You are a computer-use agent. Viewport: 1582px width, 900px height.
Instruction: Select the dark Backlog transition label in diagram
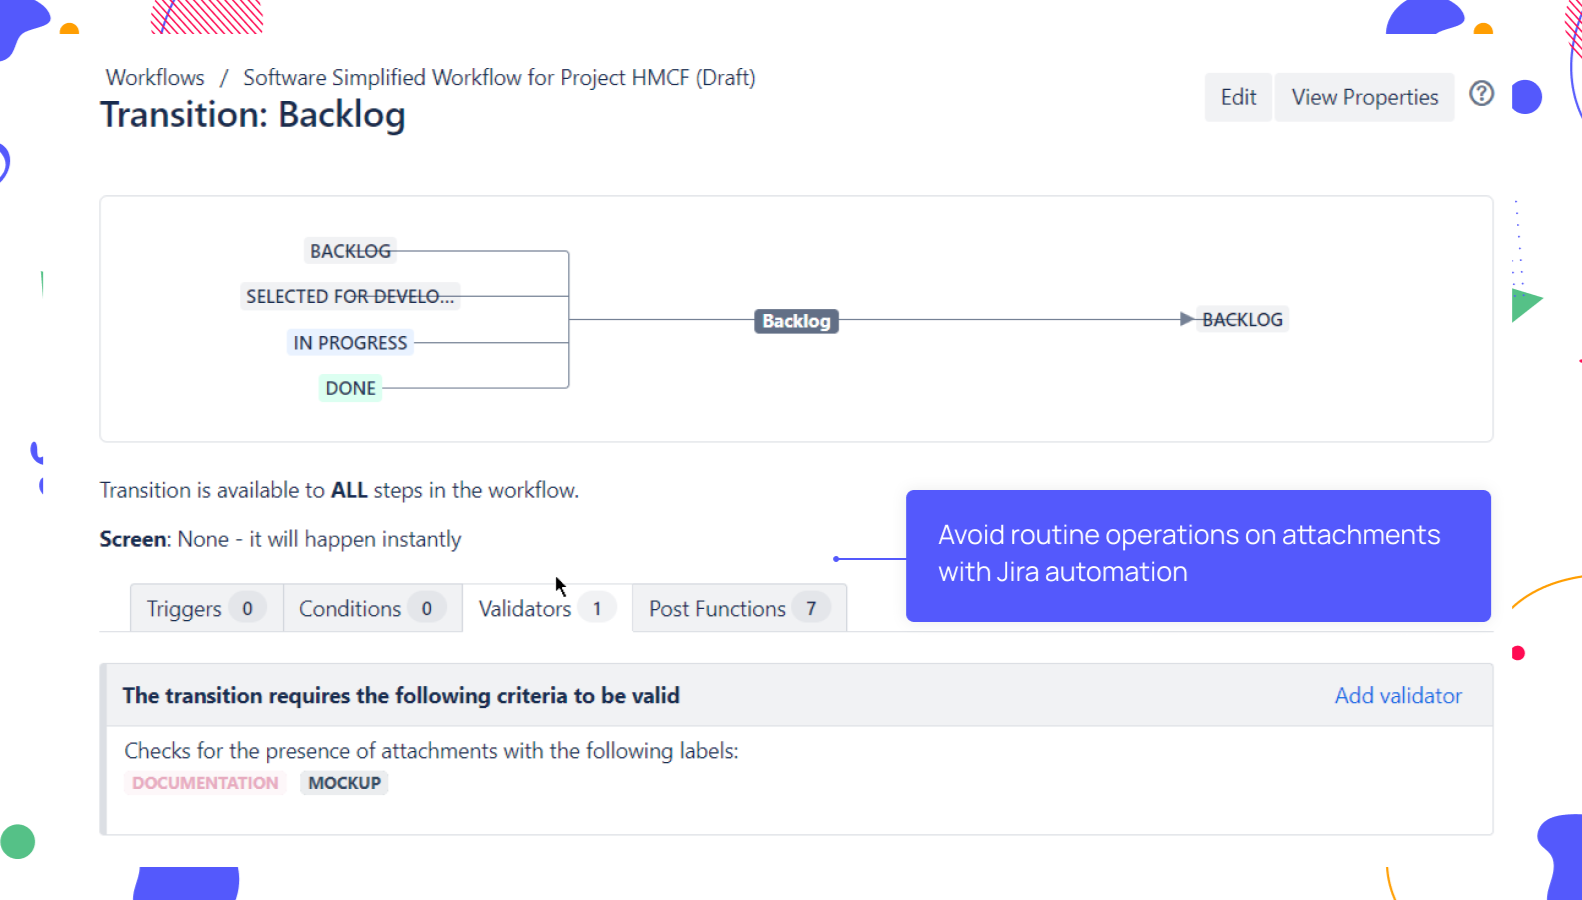(x=796, y=321)
